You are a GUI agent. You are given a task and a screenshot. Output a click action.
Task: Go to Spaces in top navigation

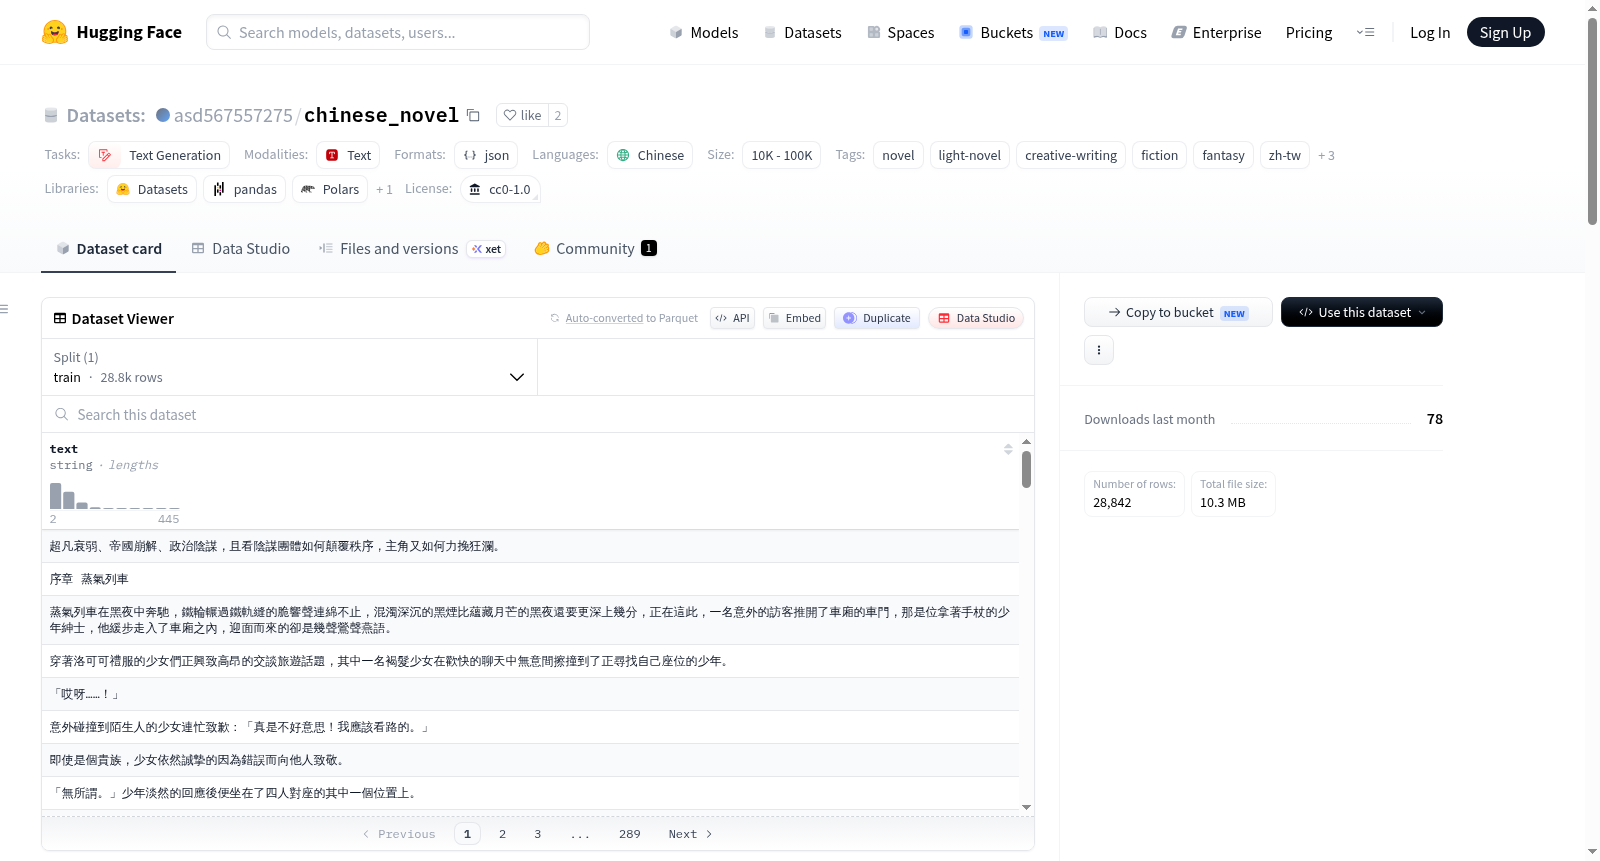(900, 32)
